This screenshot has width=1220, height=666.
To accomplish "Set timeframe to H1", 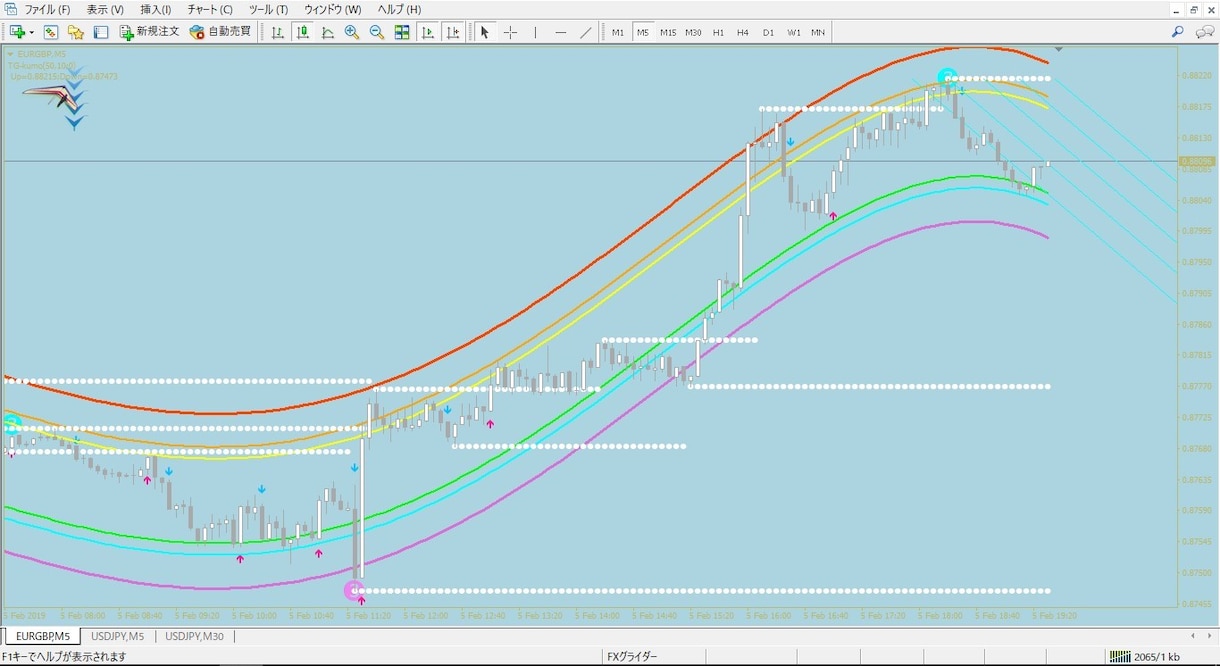I will pyautogui.click(x=718, y=32).
